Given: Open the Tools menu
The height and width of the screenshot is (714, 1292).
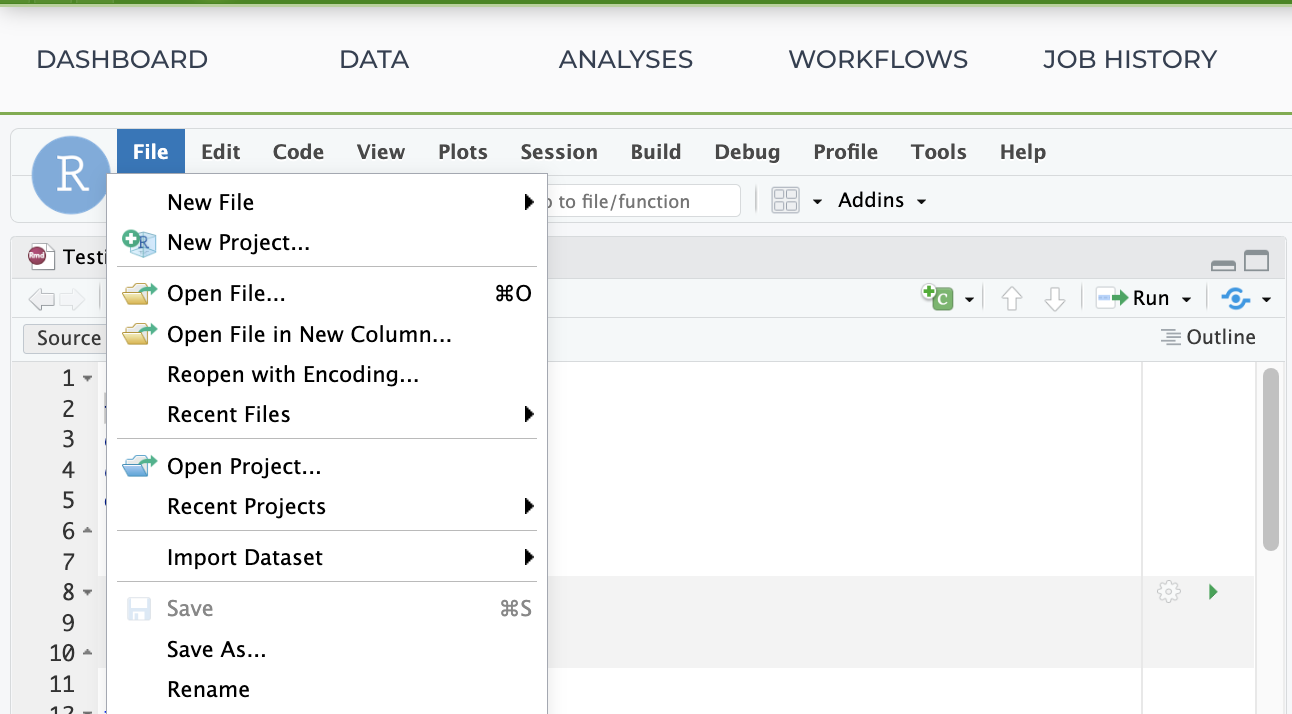Looking at the screenshot, I should (938, 152).
